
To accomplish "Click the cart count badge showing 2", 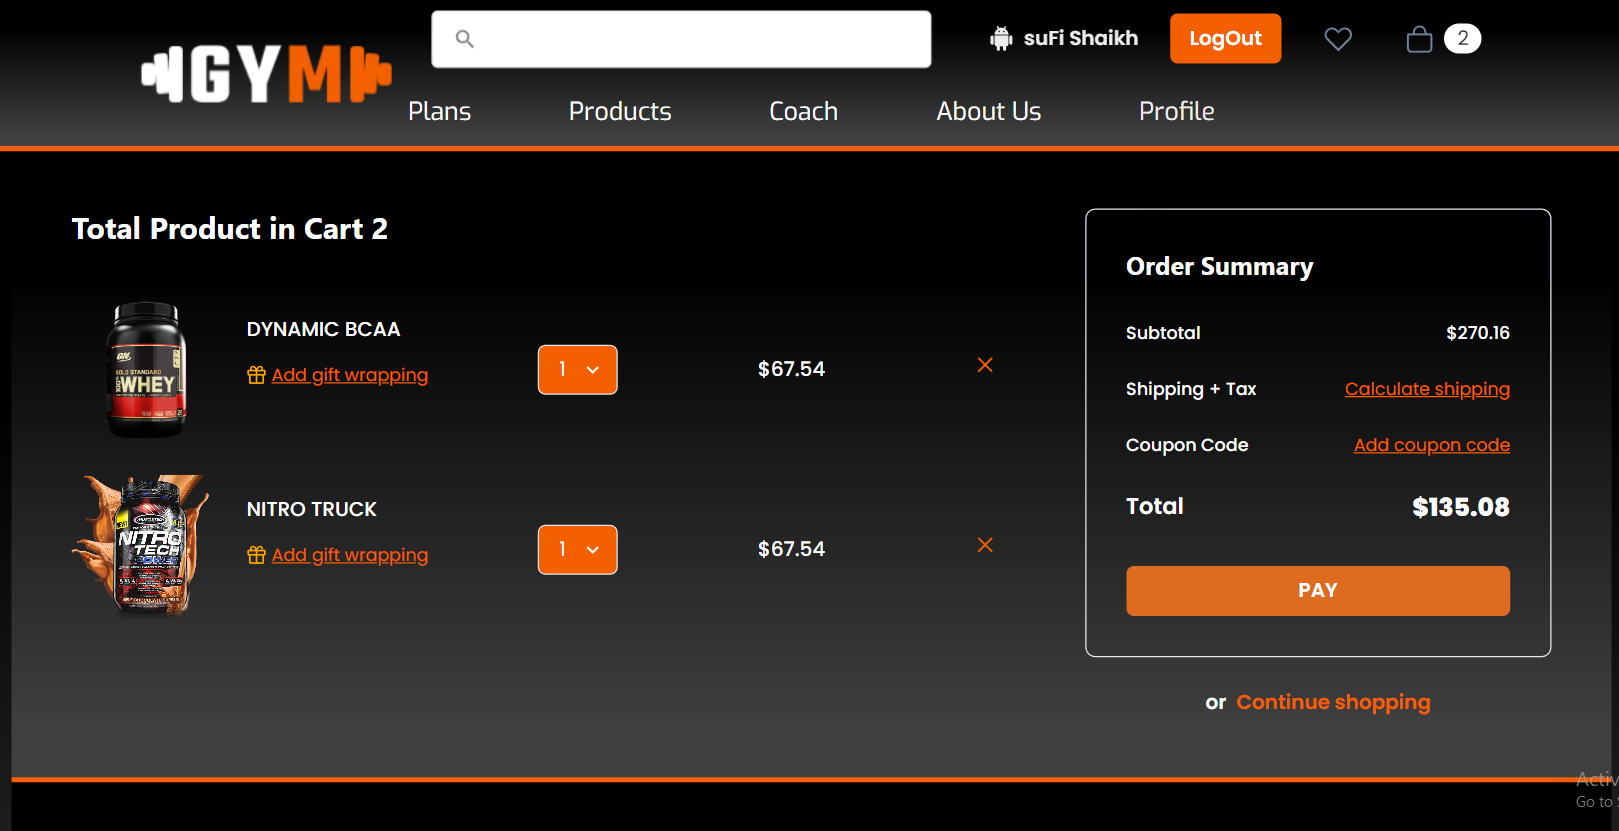I will tap(1462, 39).
